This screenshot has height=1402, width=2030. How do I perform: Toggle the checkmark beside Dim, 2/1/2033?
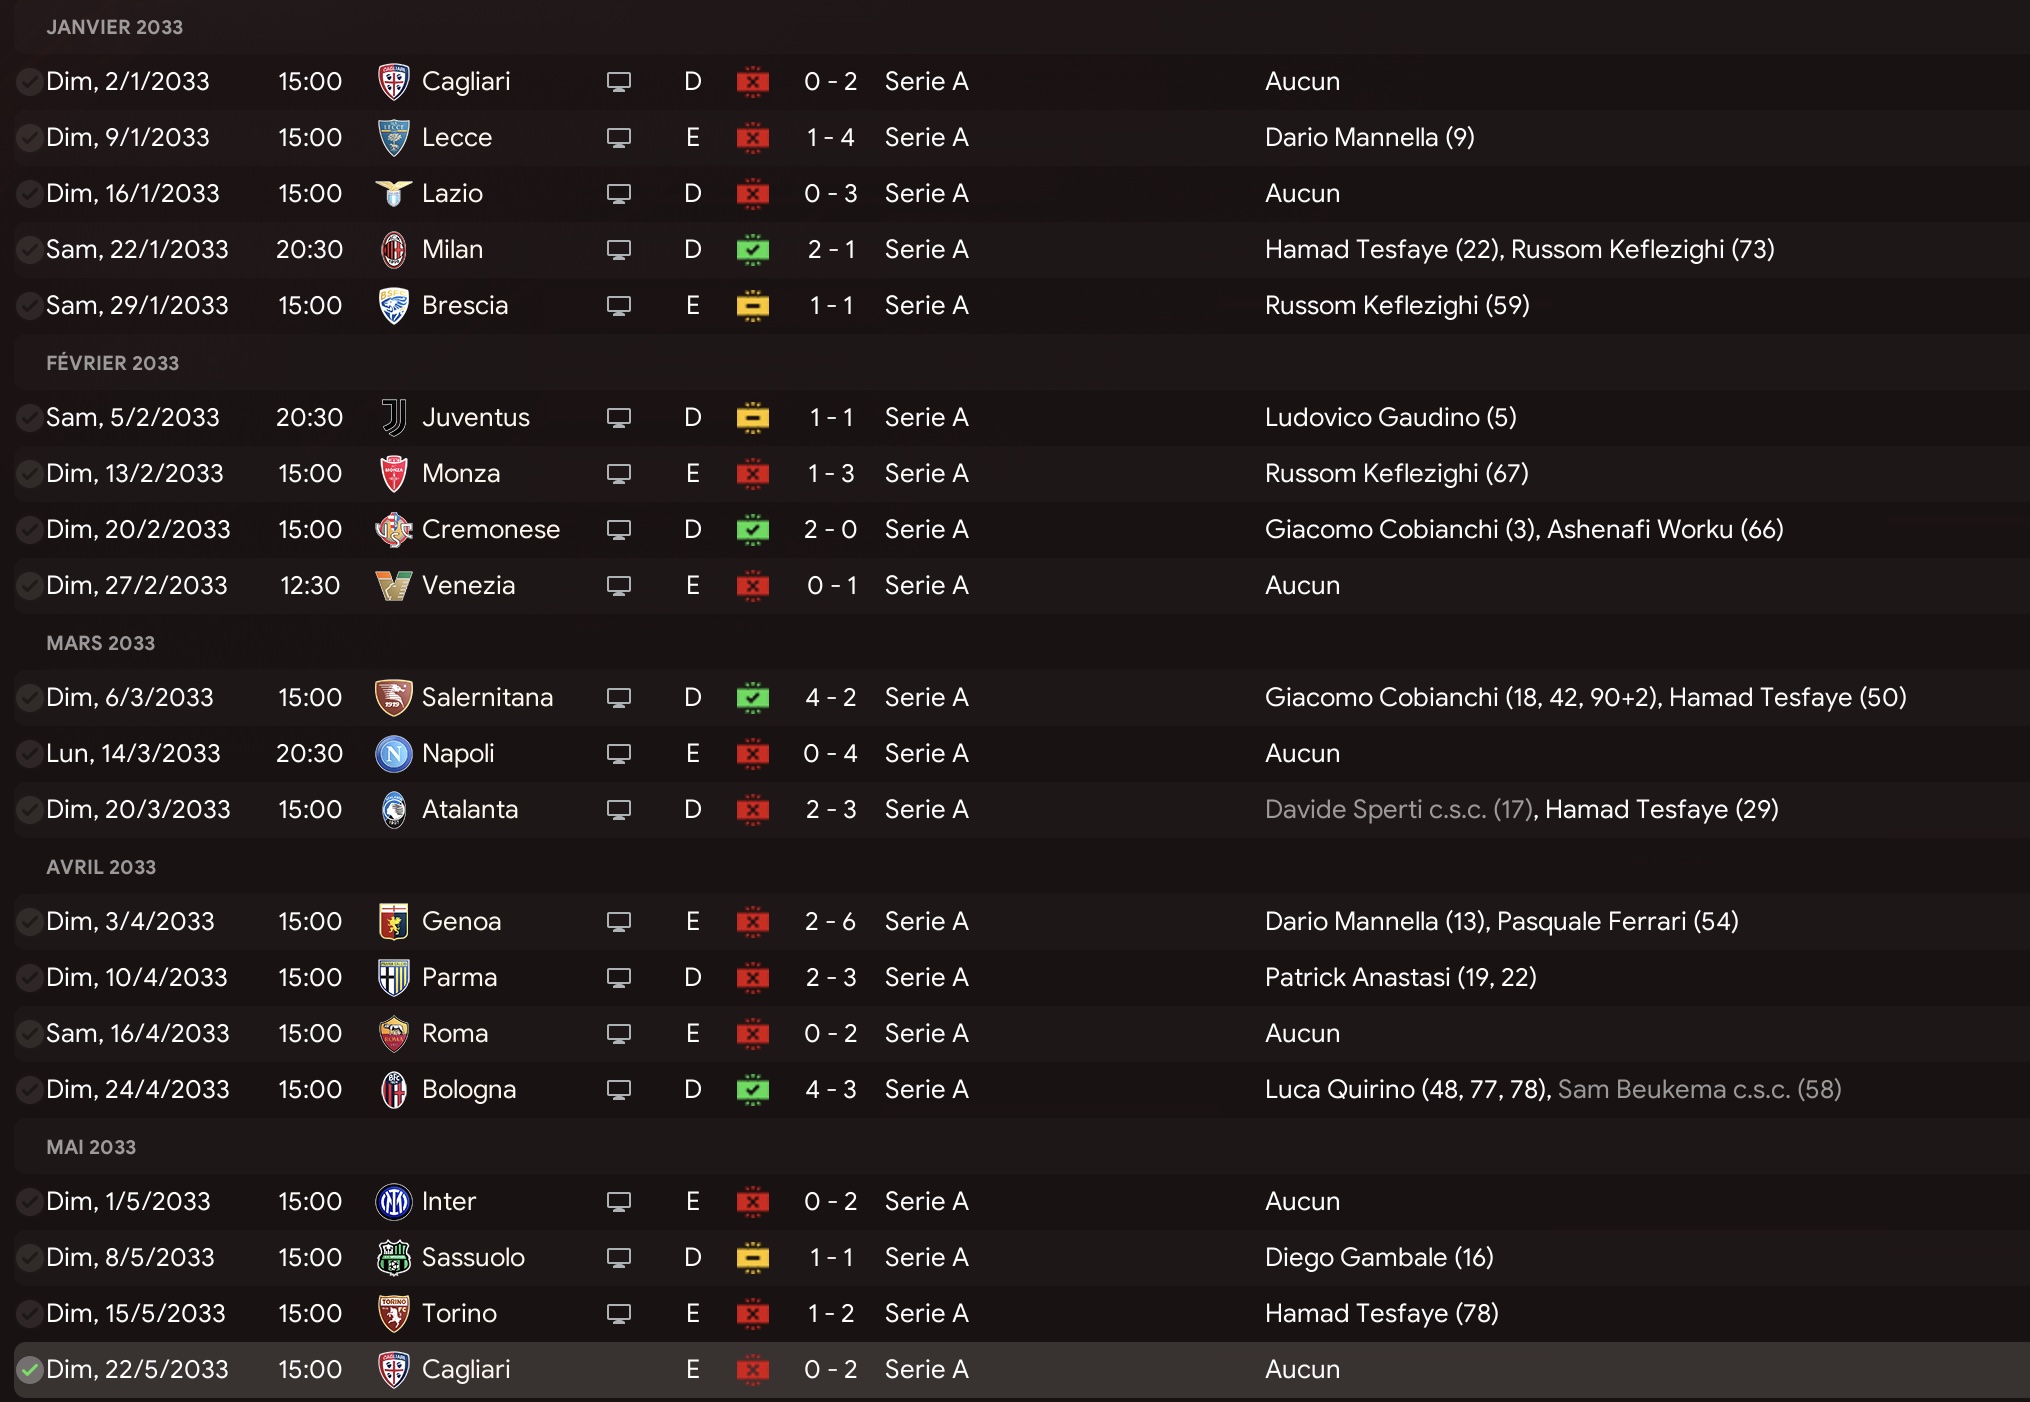(x=30, y=81)
